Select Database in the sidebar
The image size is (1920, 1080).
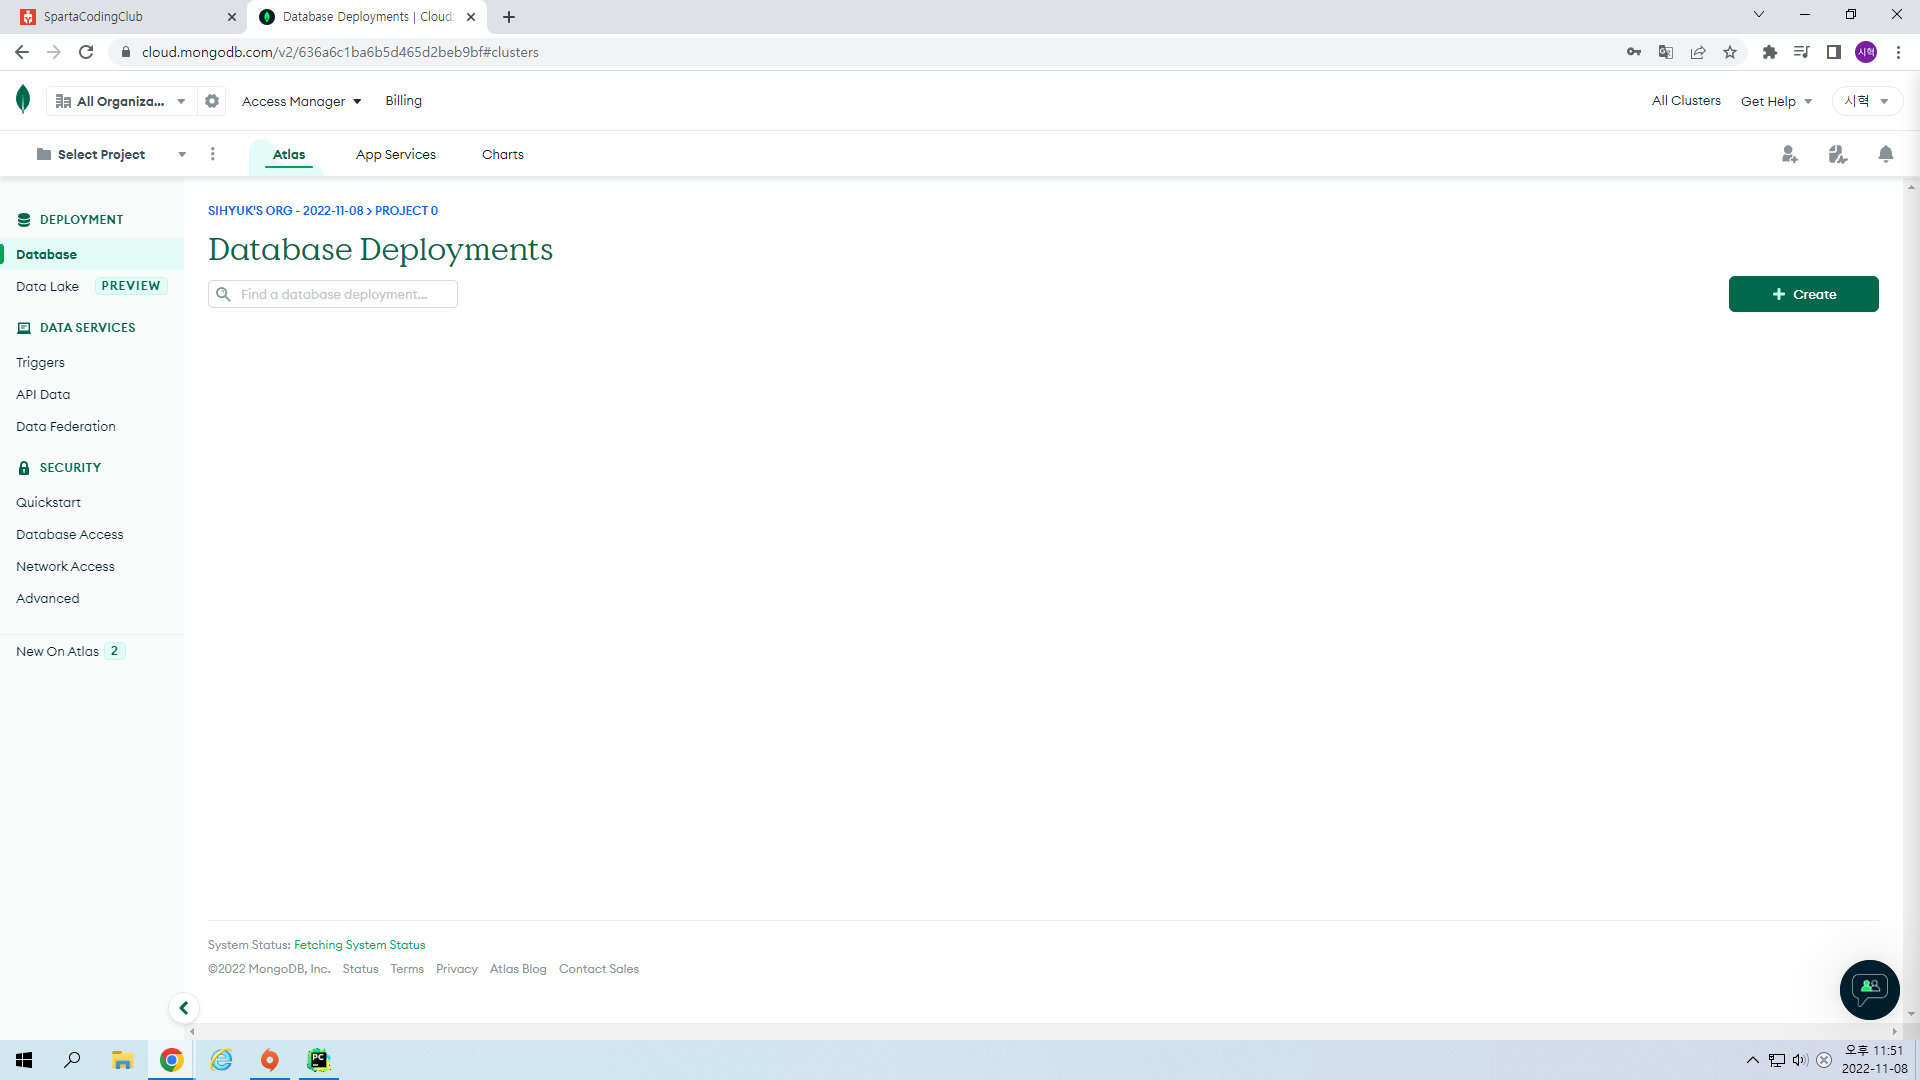click(x=92, y=254)
